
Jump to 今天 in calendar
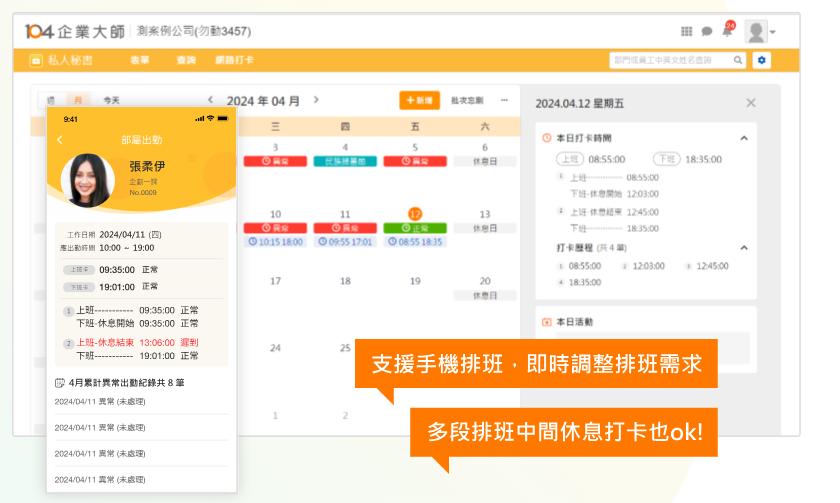point(111,101)
